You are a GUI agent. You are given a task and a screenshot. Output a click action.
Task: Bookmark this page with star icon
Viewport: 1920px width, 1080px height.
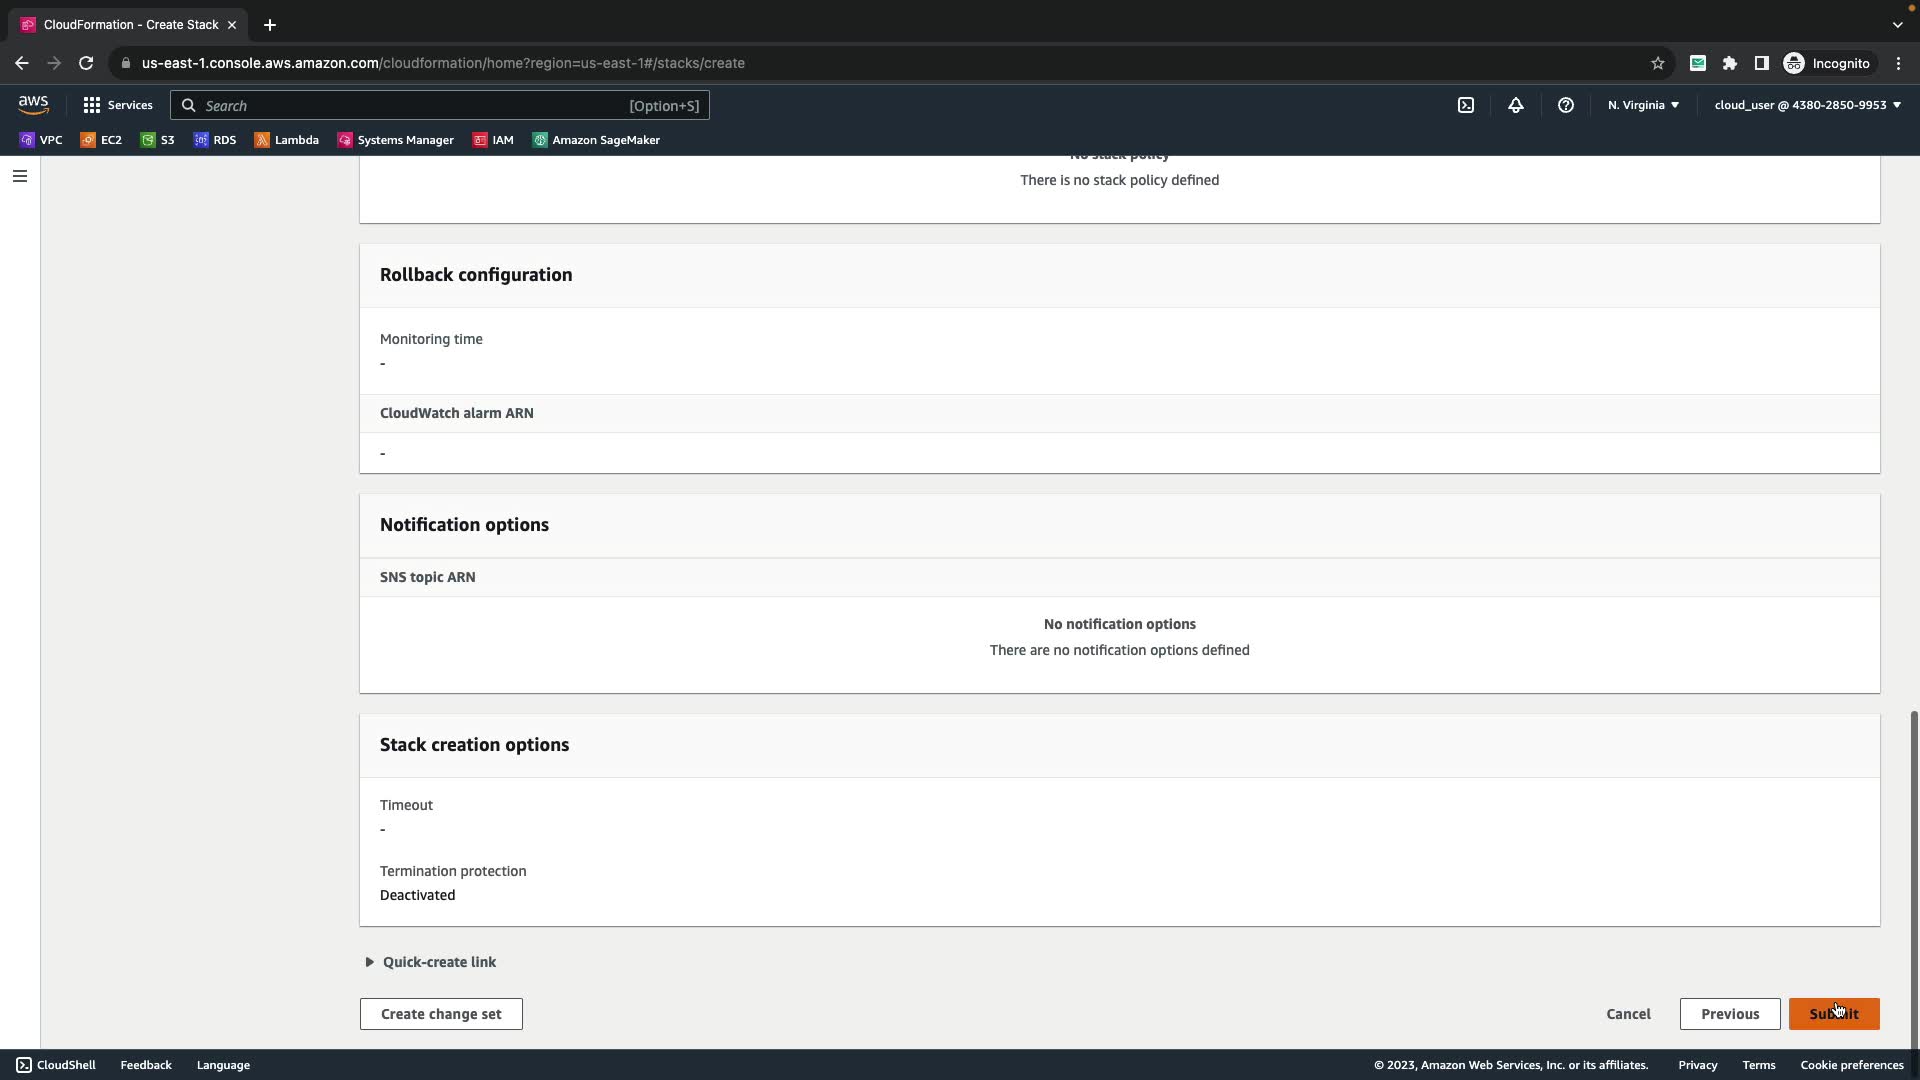coord(1657,63)
